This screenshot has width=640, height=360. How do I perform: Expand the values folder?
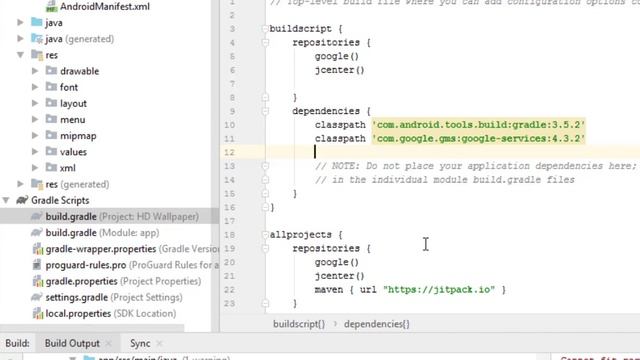pos(35,151)
